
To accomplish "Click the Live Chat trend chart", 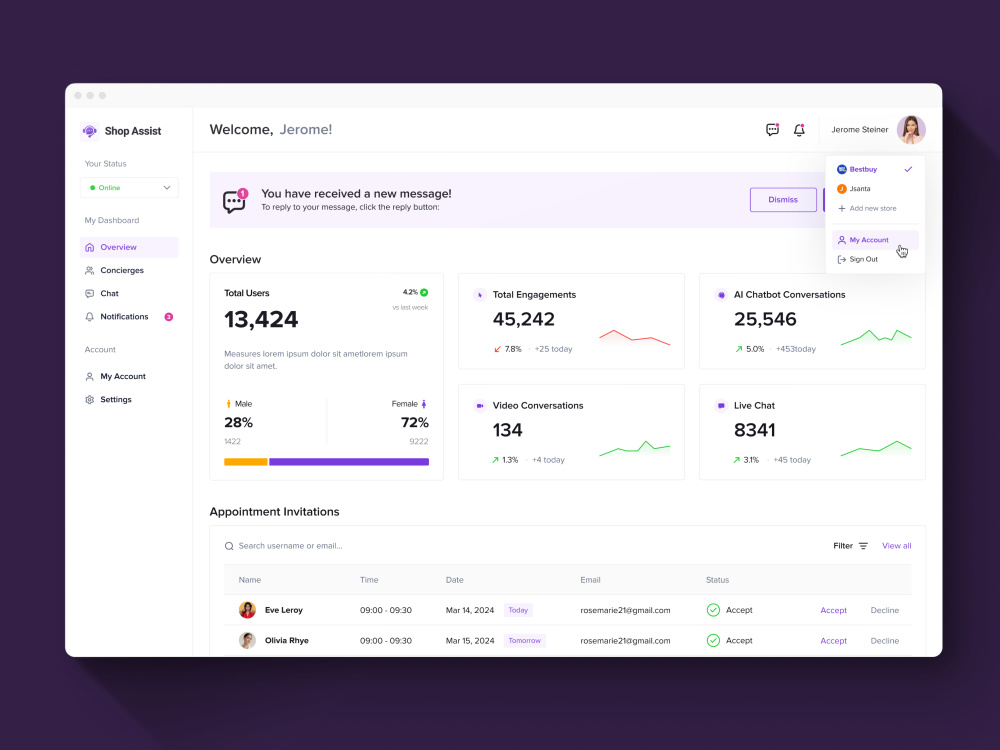I will click(x=876, y=448).
